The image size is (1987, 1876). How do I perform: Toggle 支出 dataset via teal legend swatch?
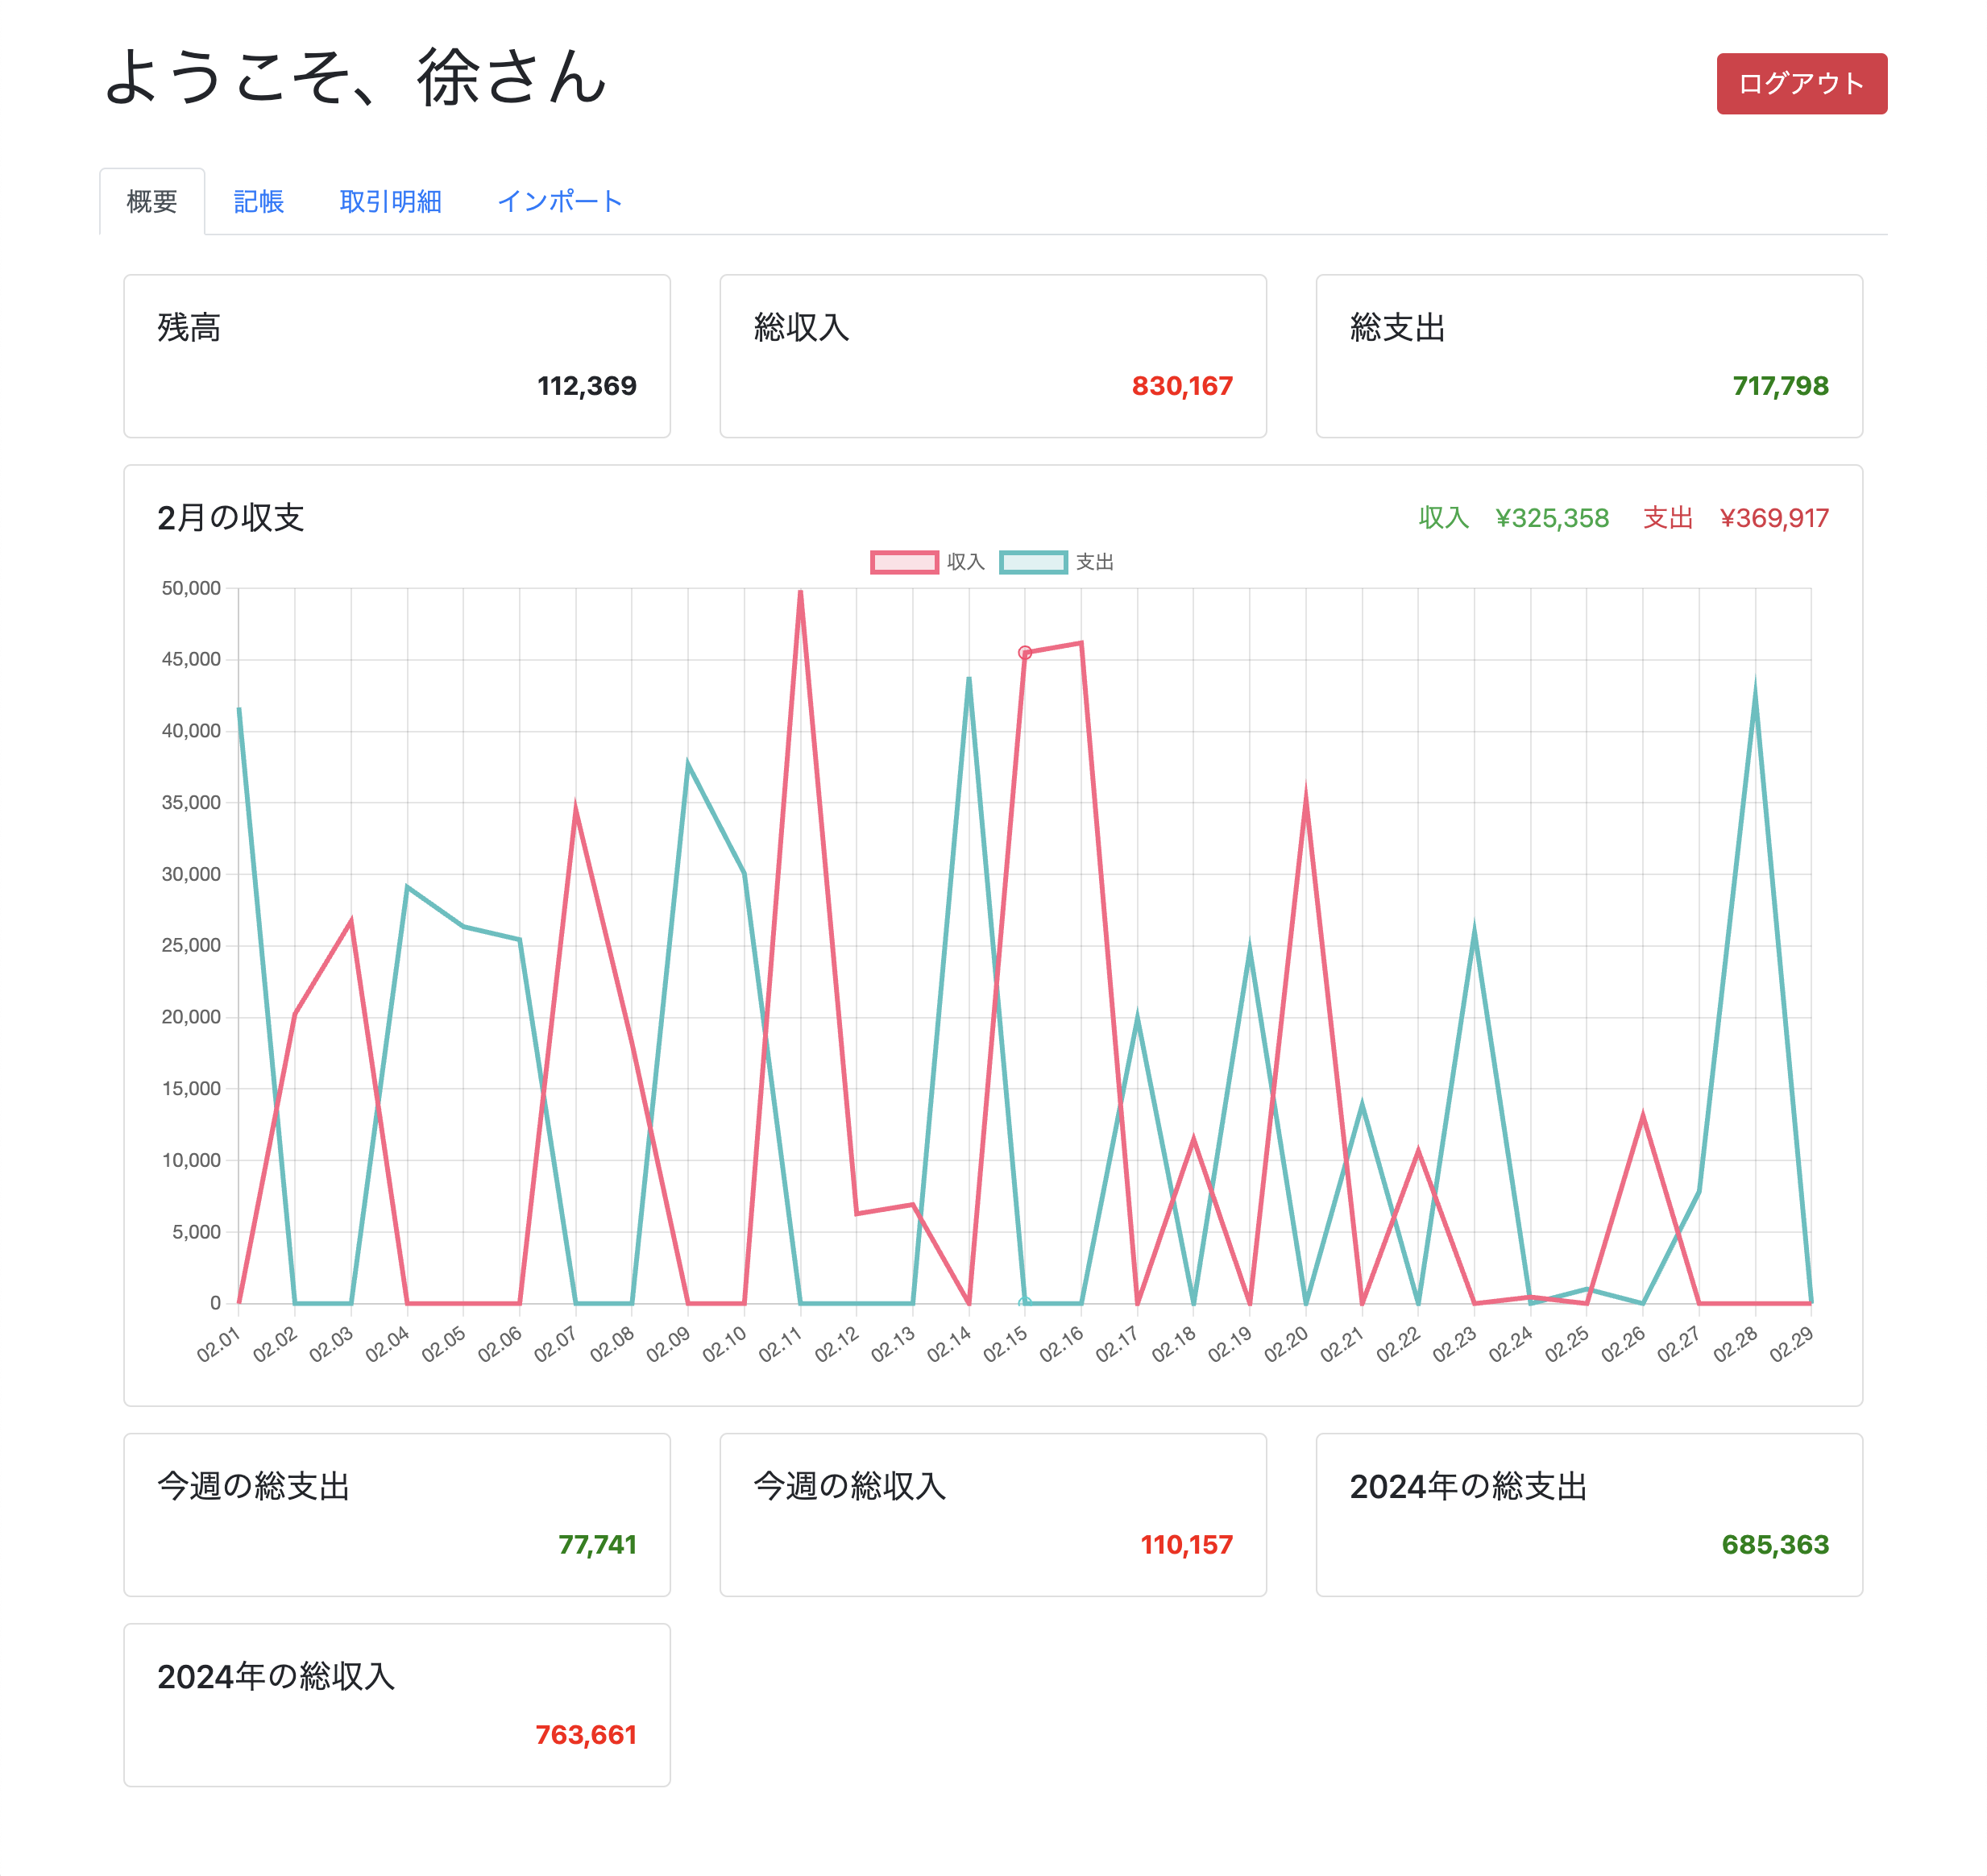pyautogui.click(x=1033, y=562)
